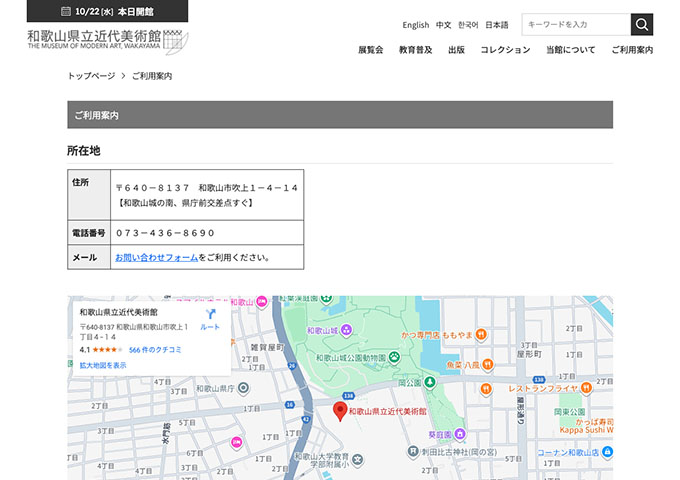This screenshot has height=480, width=680.
Task: Click the 岡公園 green park marker
Action: click(x=430, y=383)
